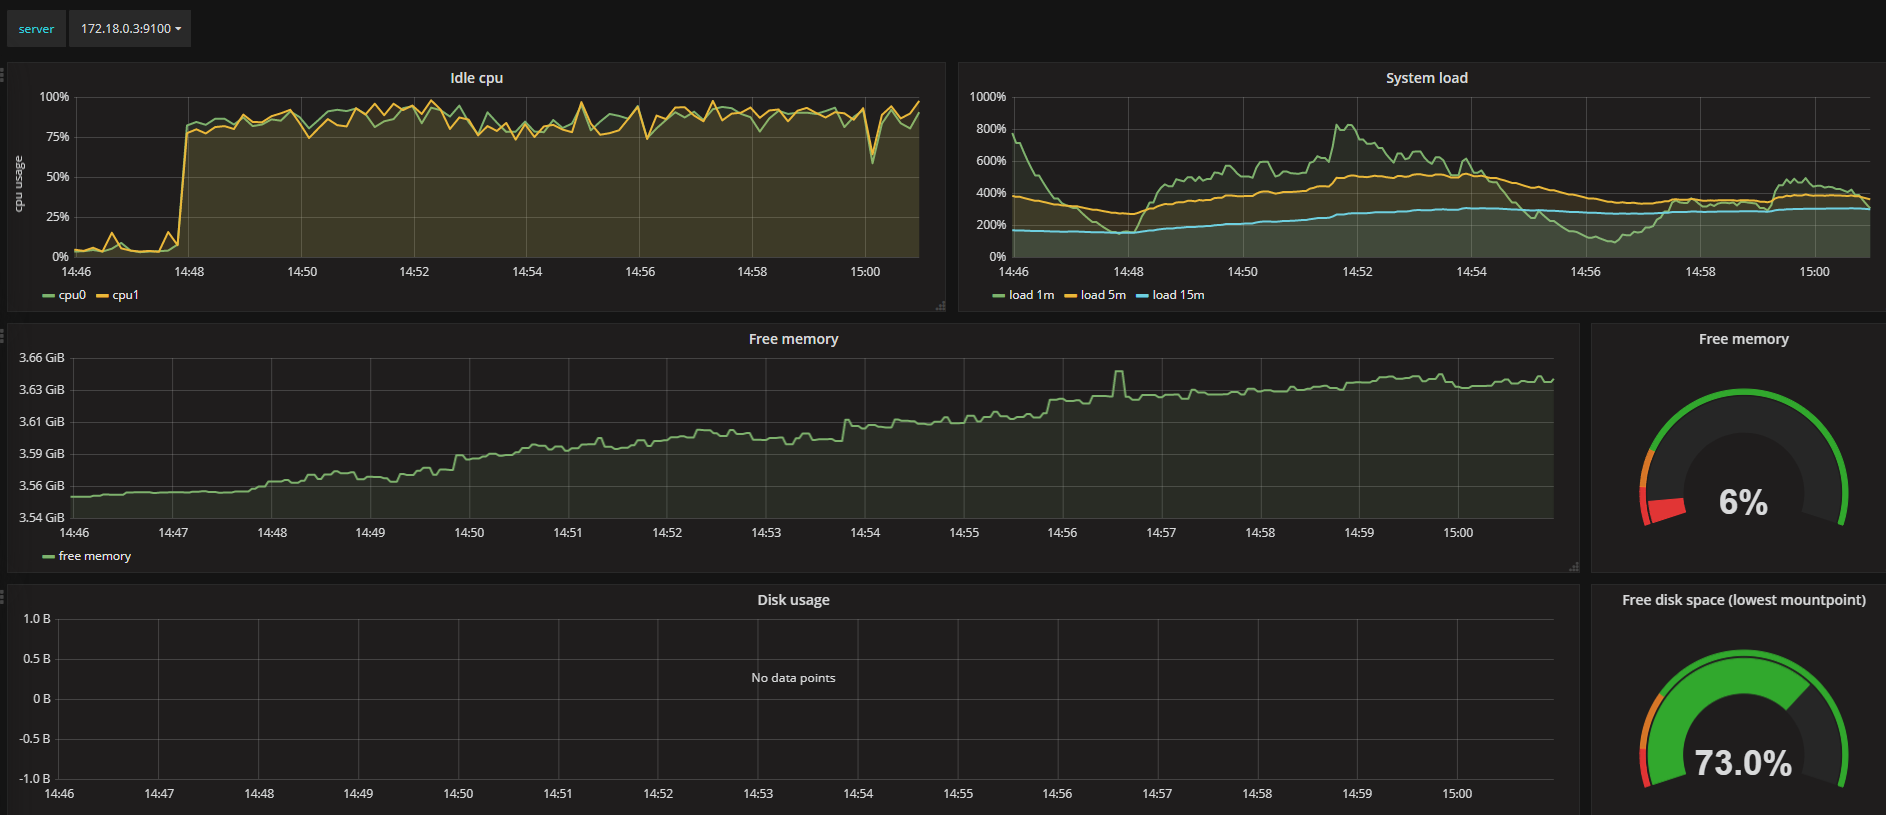Click the server variable label

click(x=36, y=29)
